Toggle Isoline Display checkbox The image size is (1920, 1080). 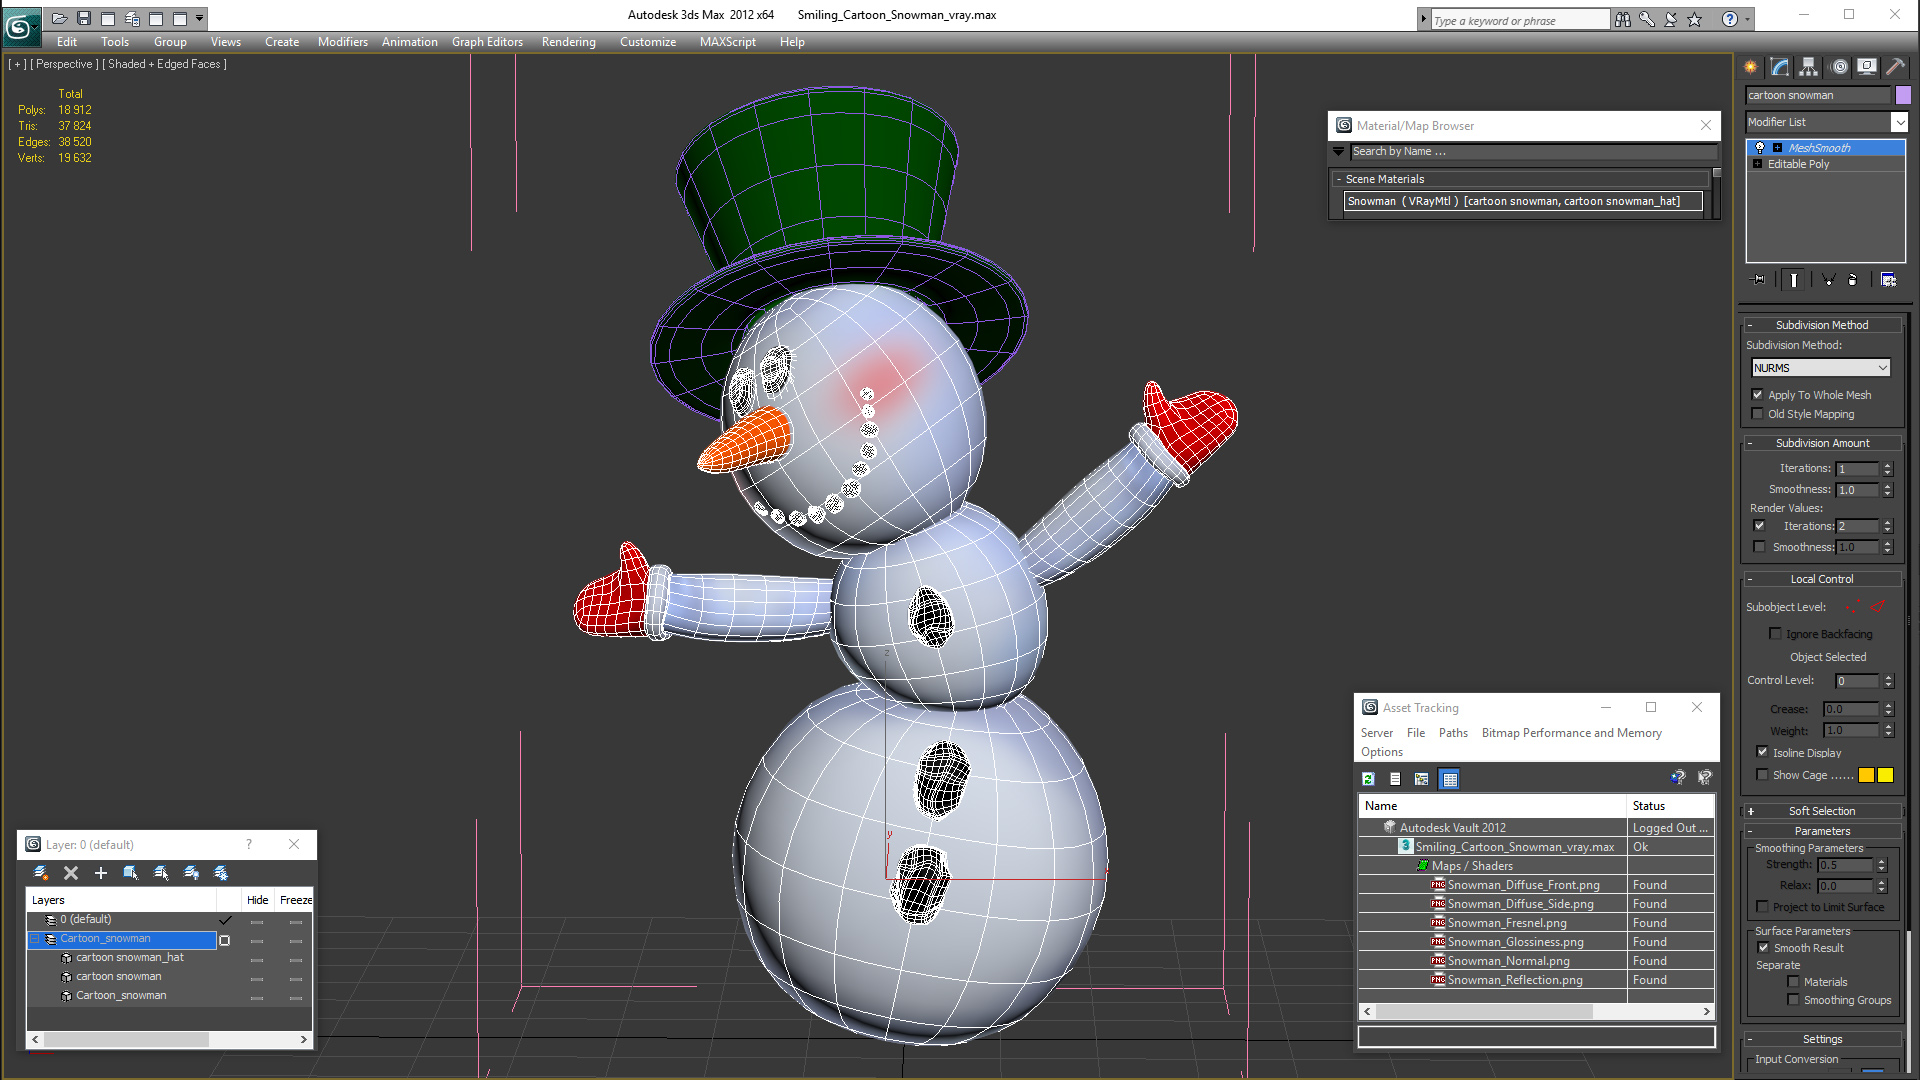click(1763, 752)
